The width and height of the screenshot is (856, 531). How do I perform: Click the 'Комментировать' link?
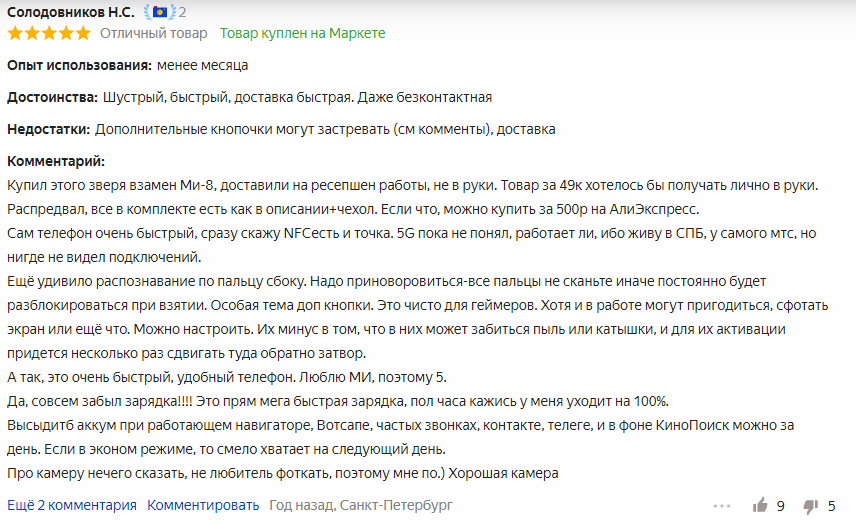pyautogui.click(x=203, y=505)
